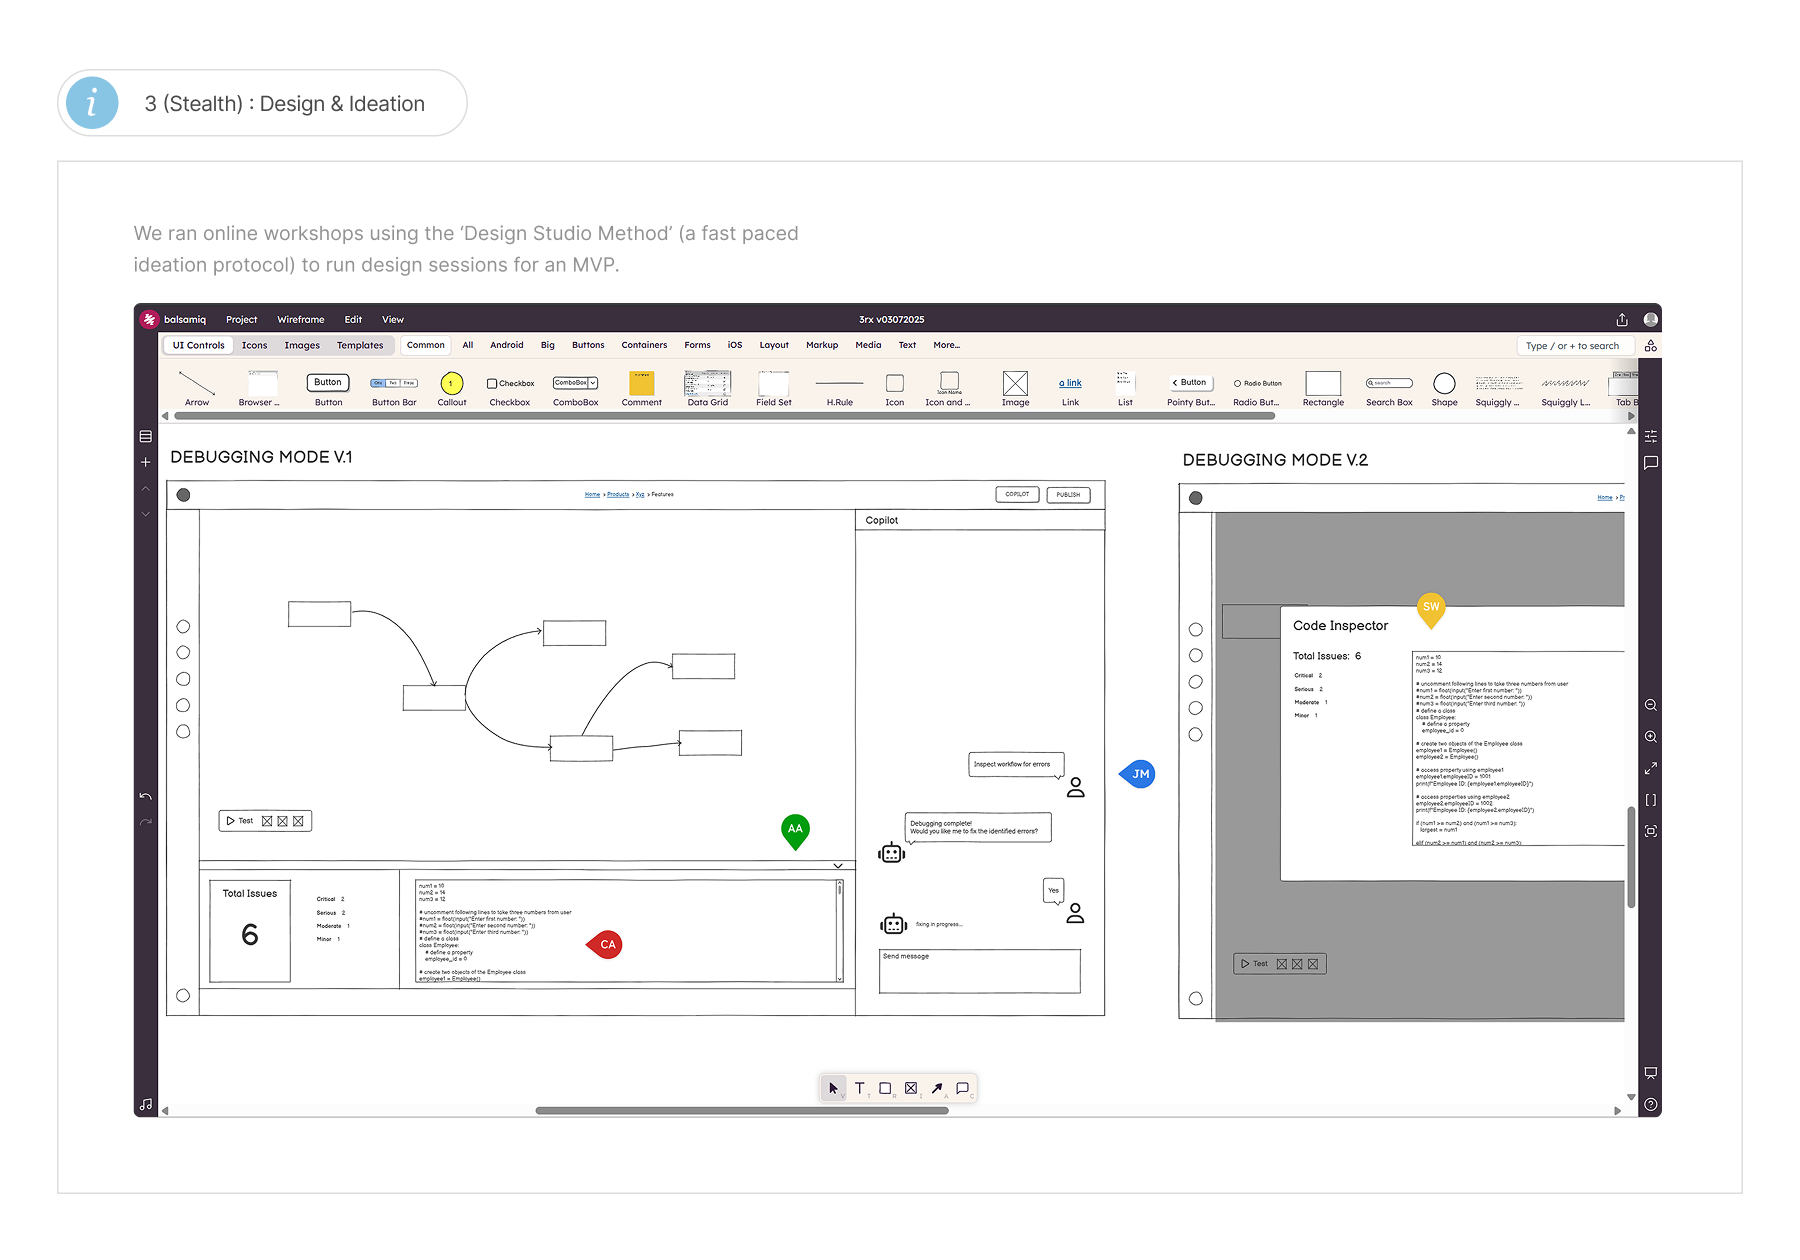Click the help question mark icon
The height and width of the screenshot is (1260, 1800).
(x=1651, y=1105)
